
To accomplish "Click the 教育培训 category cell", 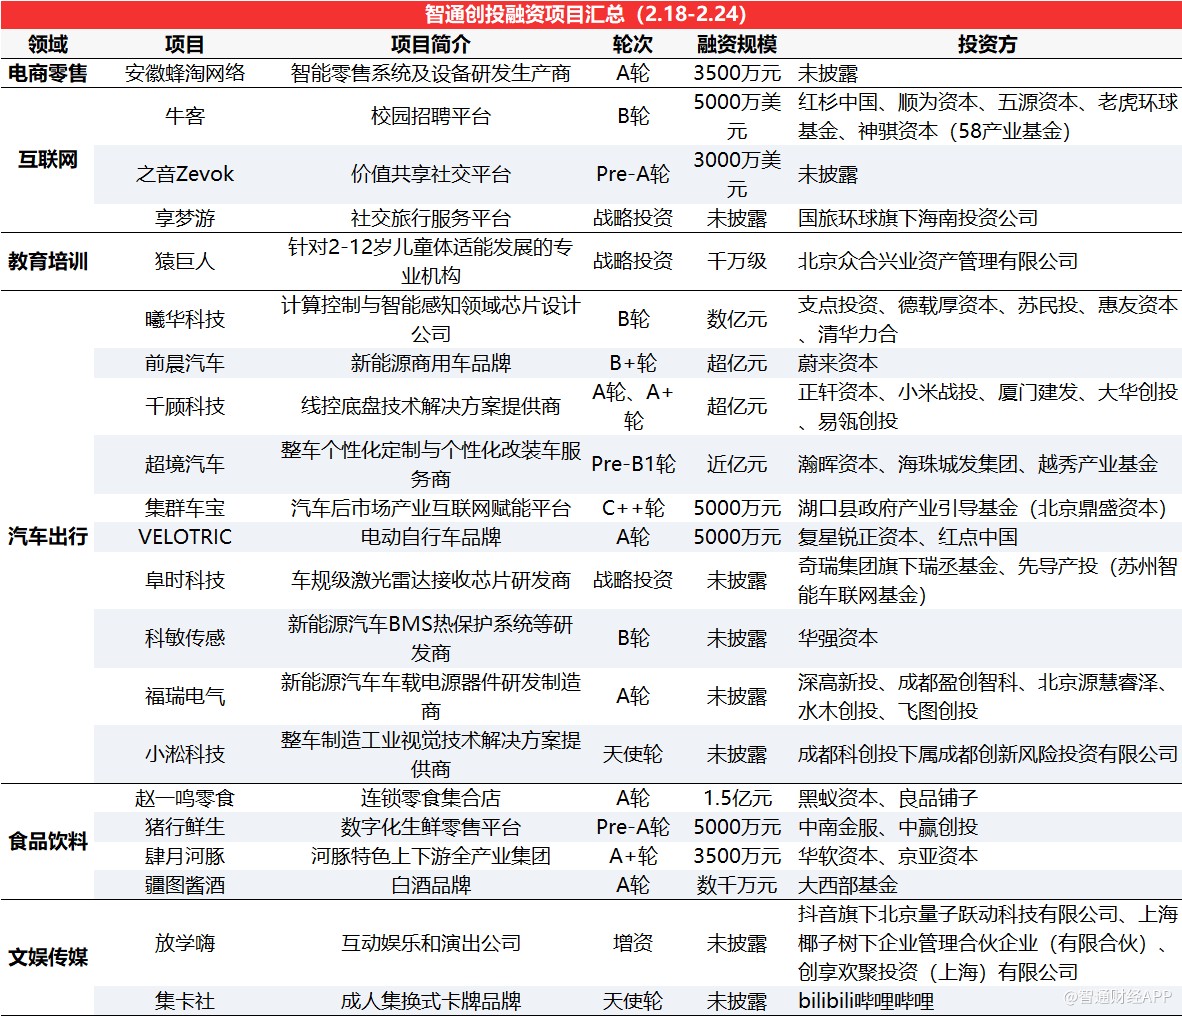I will [x=47, y=262].
